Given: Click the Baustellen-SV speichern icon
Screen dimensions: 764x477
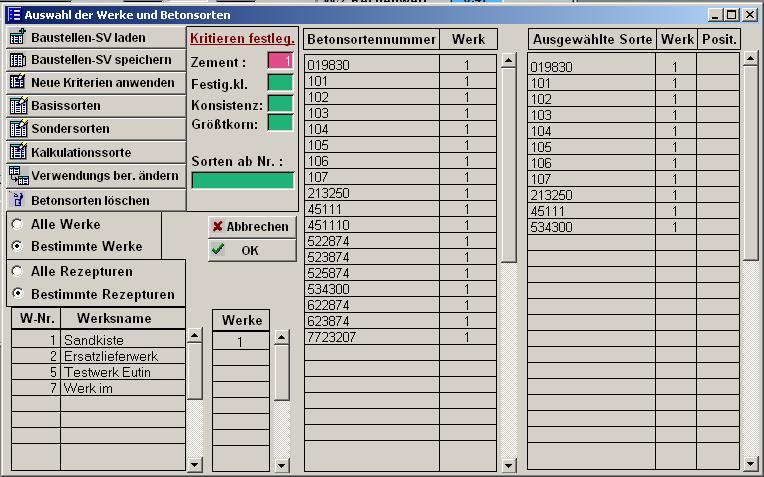Looking at the screenshot, I should click(18, 60).
